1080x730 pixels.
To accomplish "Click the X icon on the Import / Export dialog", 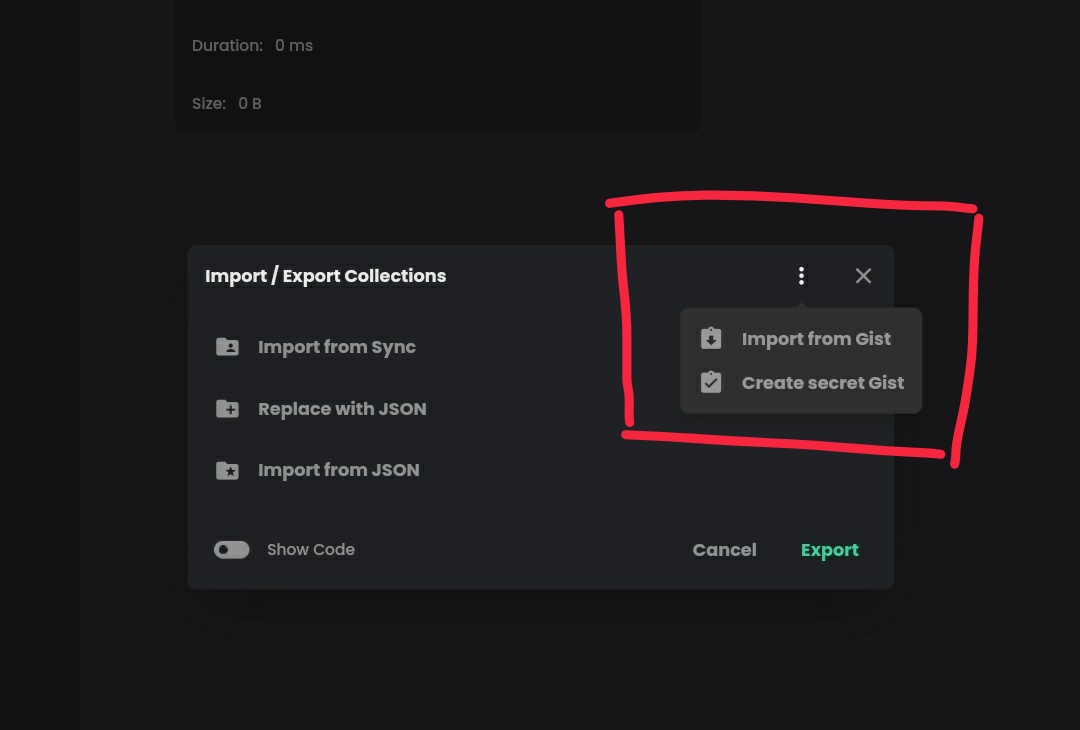I will [863, 275].
